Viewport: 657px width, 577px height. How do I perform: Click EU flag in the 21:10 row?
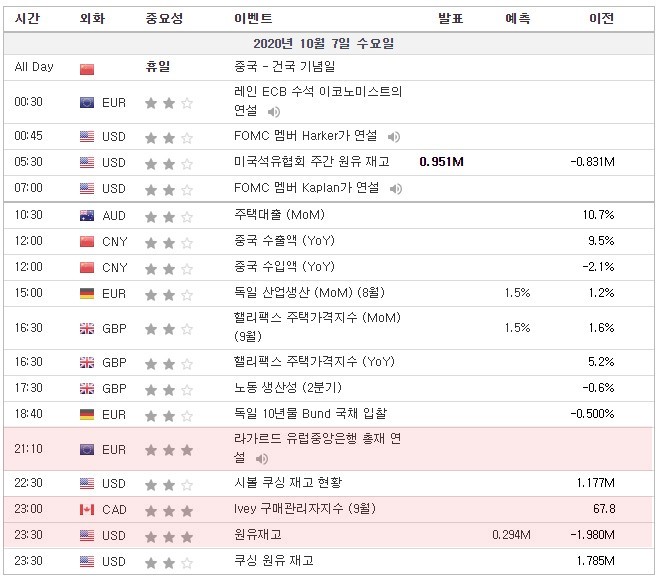click(x=87, y=450)
